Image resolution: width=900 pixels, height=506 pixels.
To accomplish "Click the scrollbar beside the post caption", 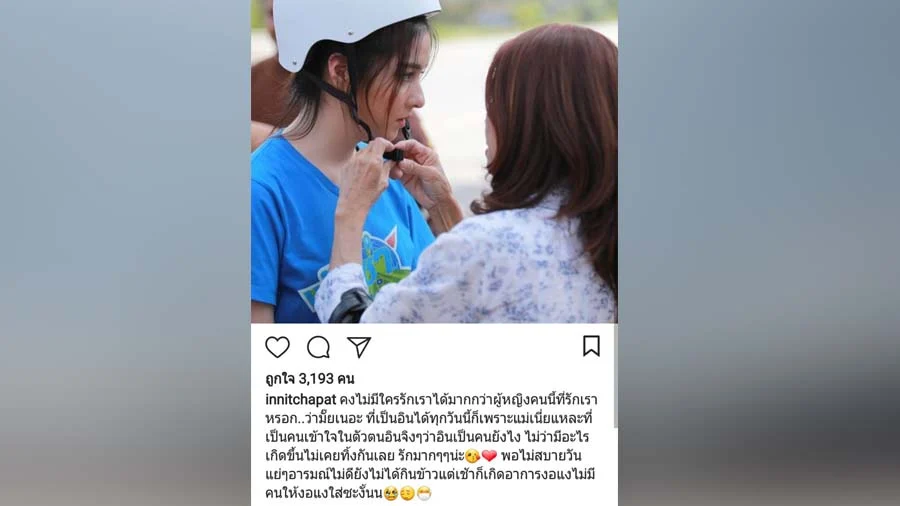I will pos(615,376).
